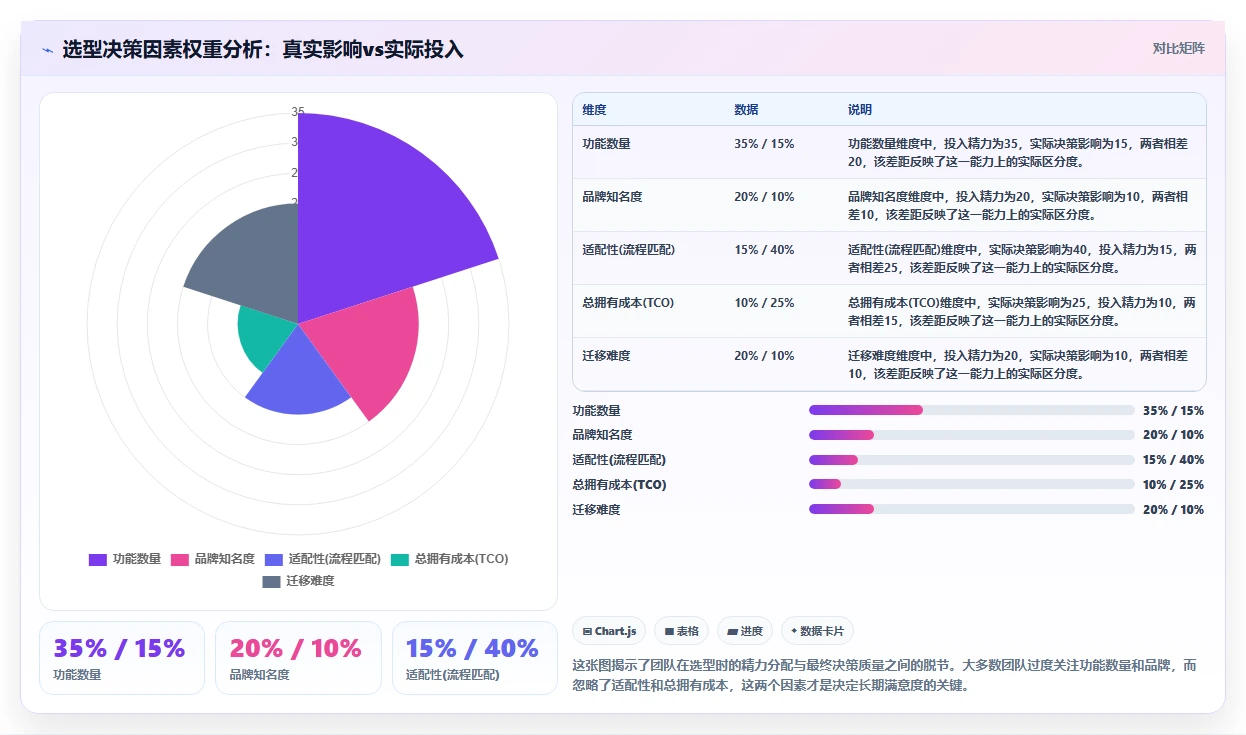Click 适配性(流程匹配) label in progress list
Screen dimensions: 1246x735
pyautogui.click(x=619, y=460)
